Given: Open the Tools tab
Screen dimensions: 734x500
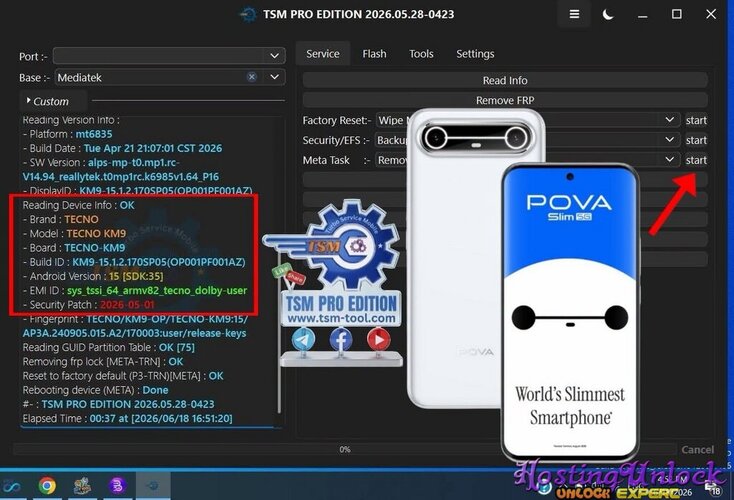Looking at the screenshot, I should [x=421, y=54].
